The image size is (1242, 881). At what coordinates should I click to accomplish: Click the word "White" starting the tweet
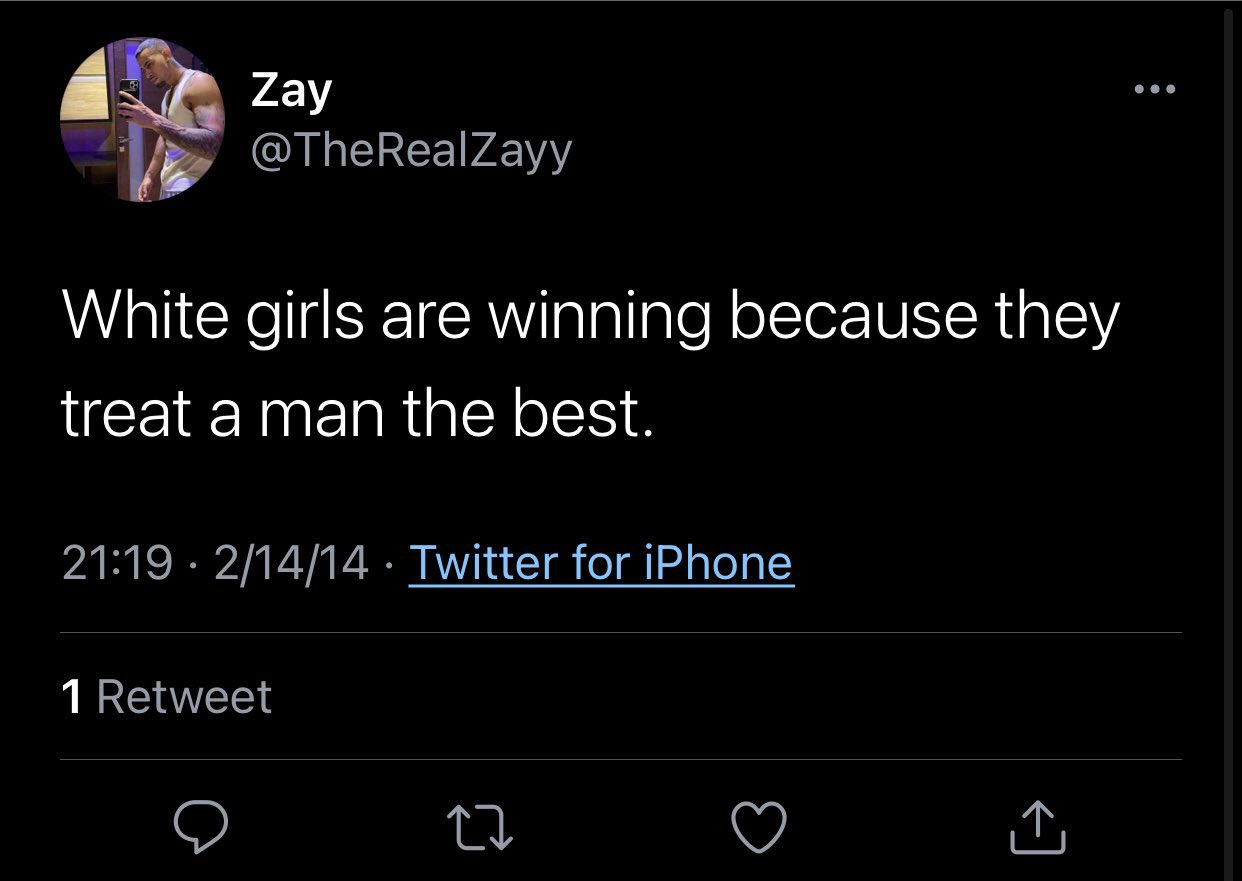pos(146,318)
